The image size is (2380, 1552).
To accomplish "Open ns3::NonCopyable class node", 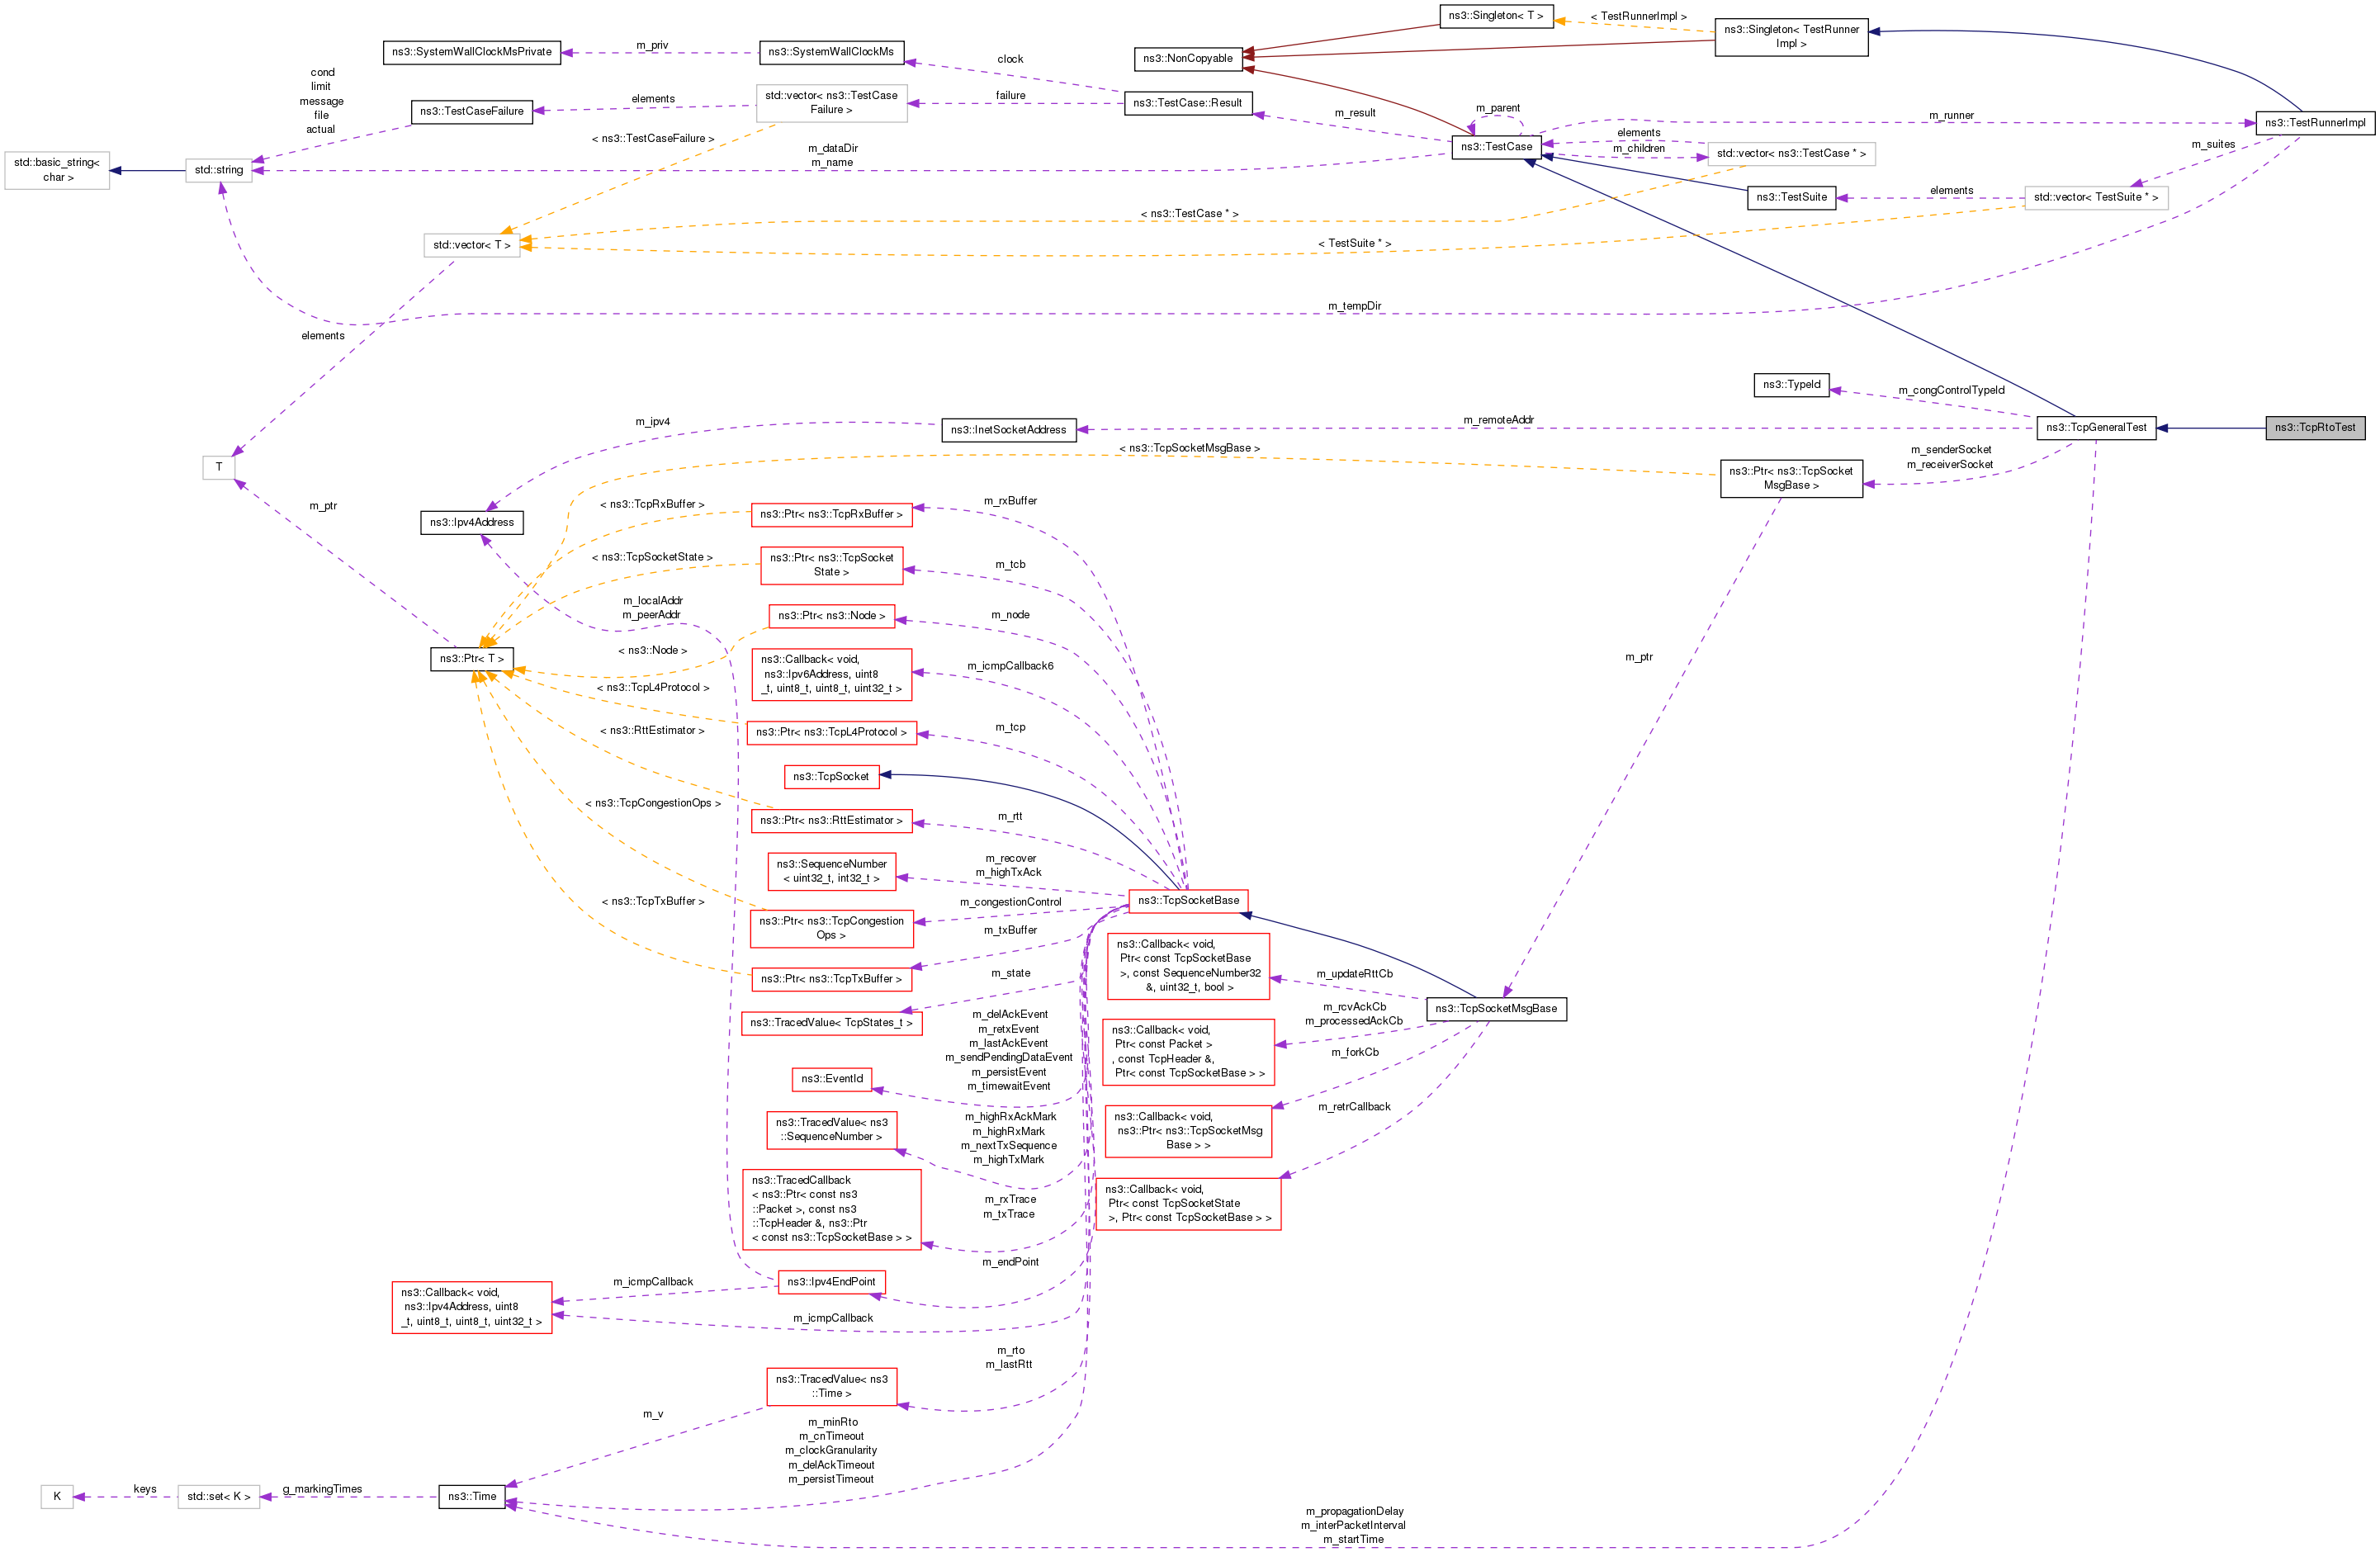I will pyautogui.click(x=1188, y=59).
